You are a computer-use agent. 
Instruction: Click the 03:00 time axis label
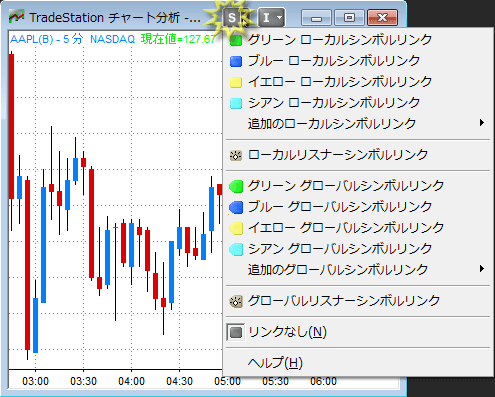[x=35, y=381]
